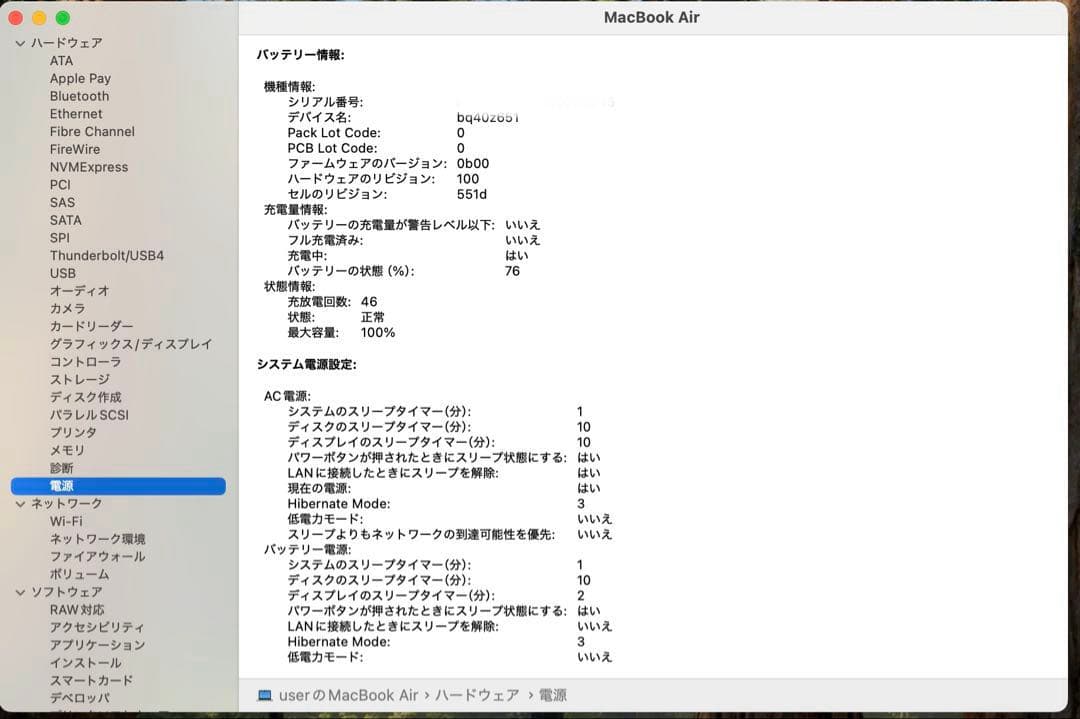Select スマートカード in the sidebar
This screenshot has width=1080, height=719.
point(91,680)
